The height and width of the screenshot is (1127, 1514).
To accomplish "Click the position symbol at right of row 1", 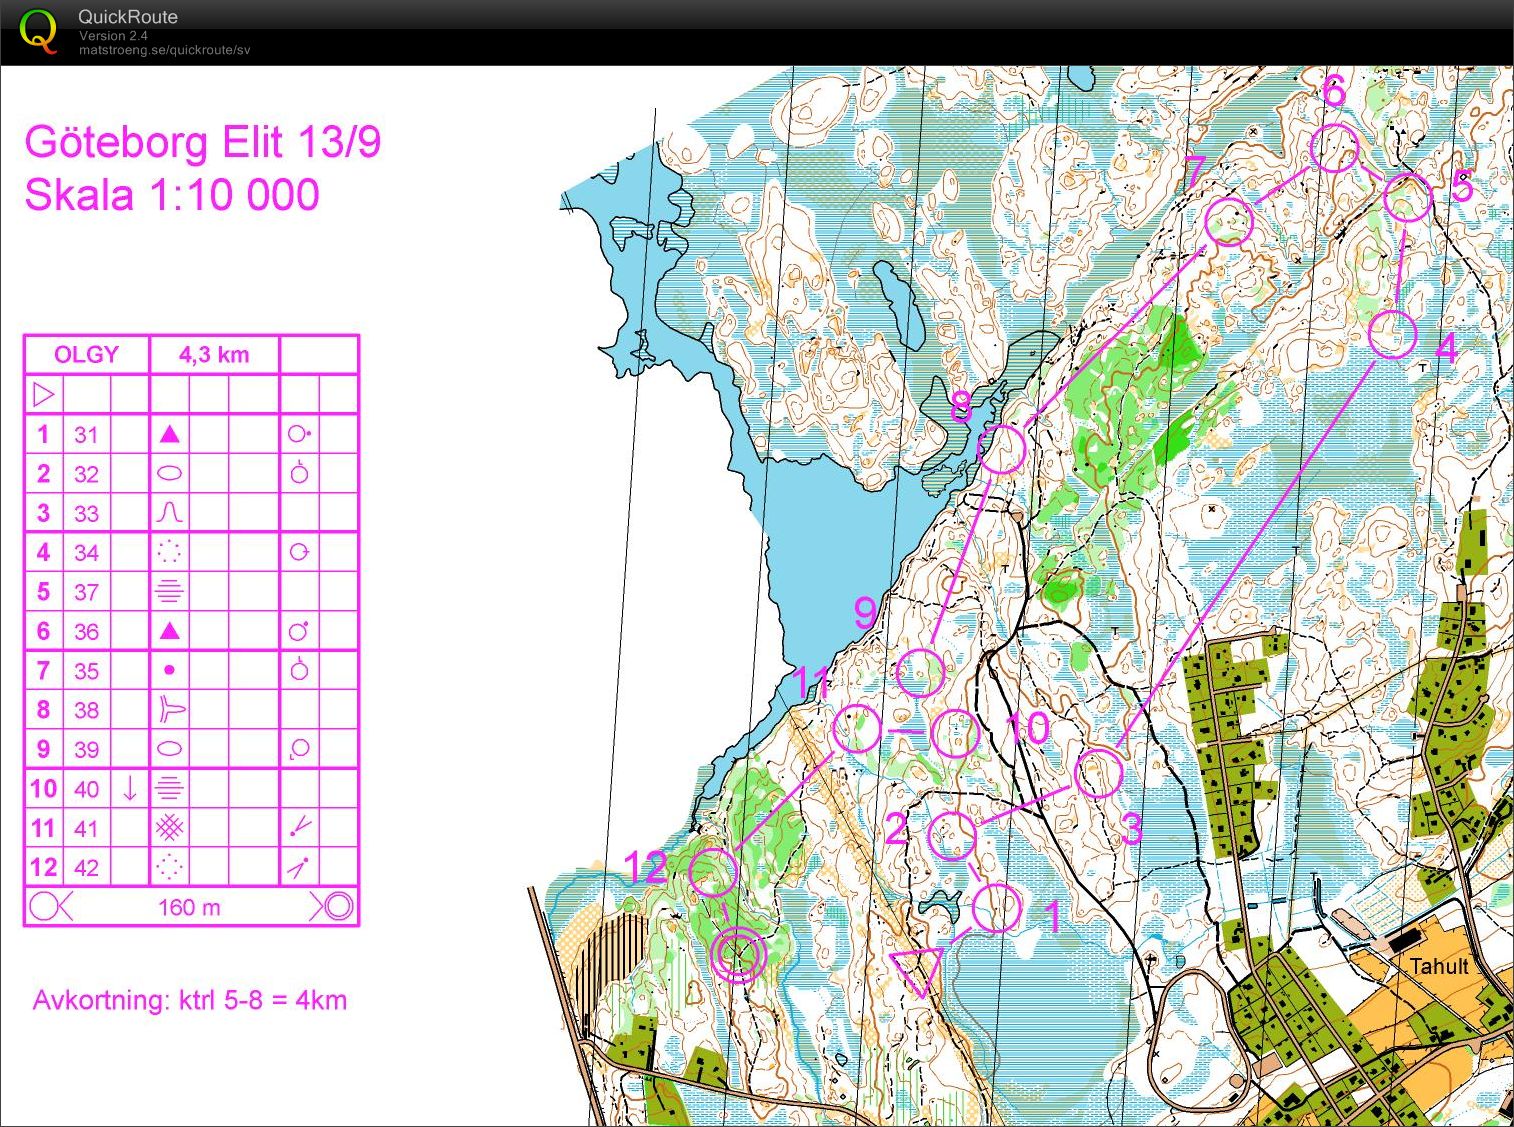I will point(299,434).
